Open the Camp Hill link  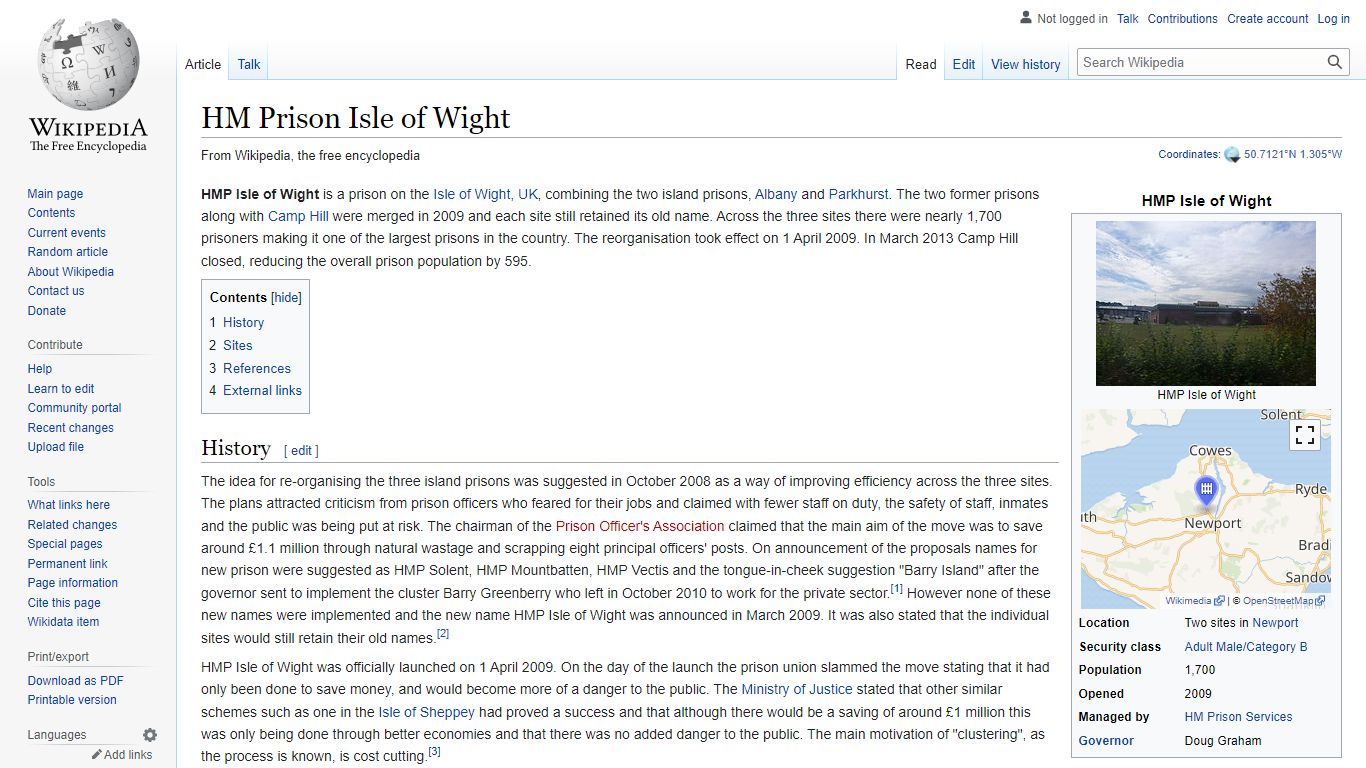point(298,216)
